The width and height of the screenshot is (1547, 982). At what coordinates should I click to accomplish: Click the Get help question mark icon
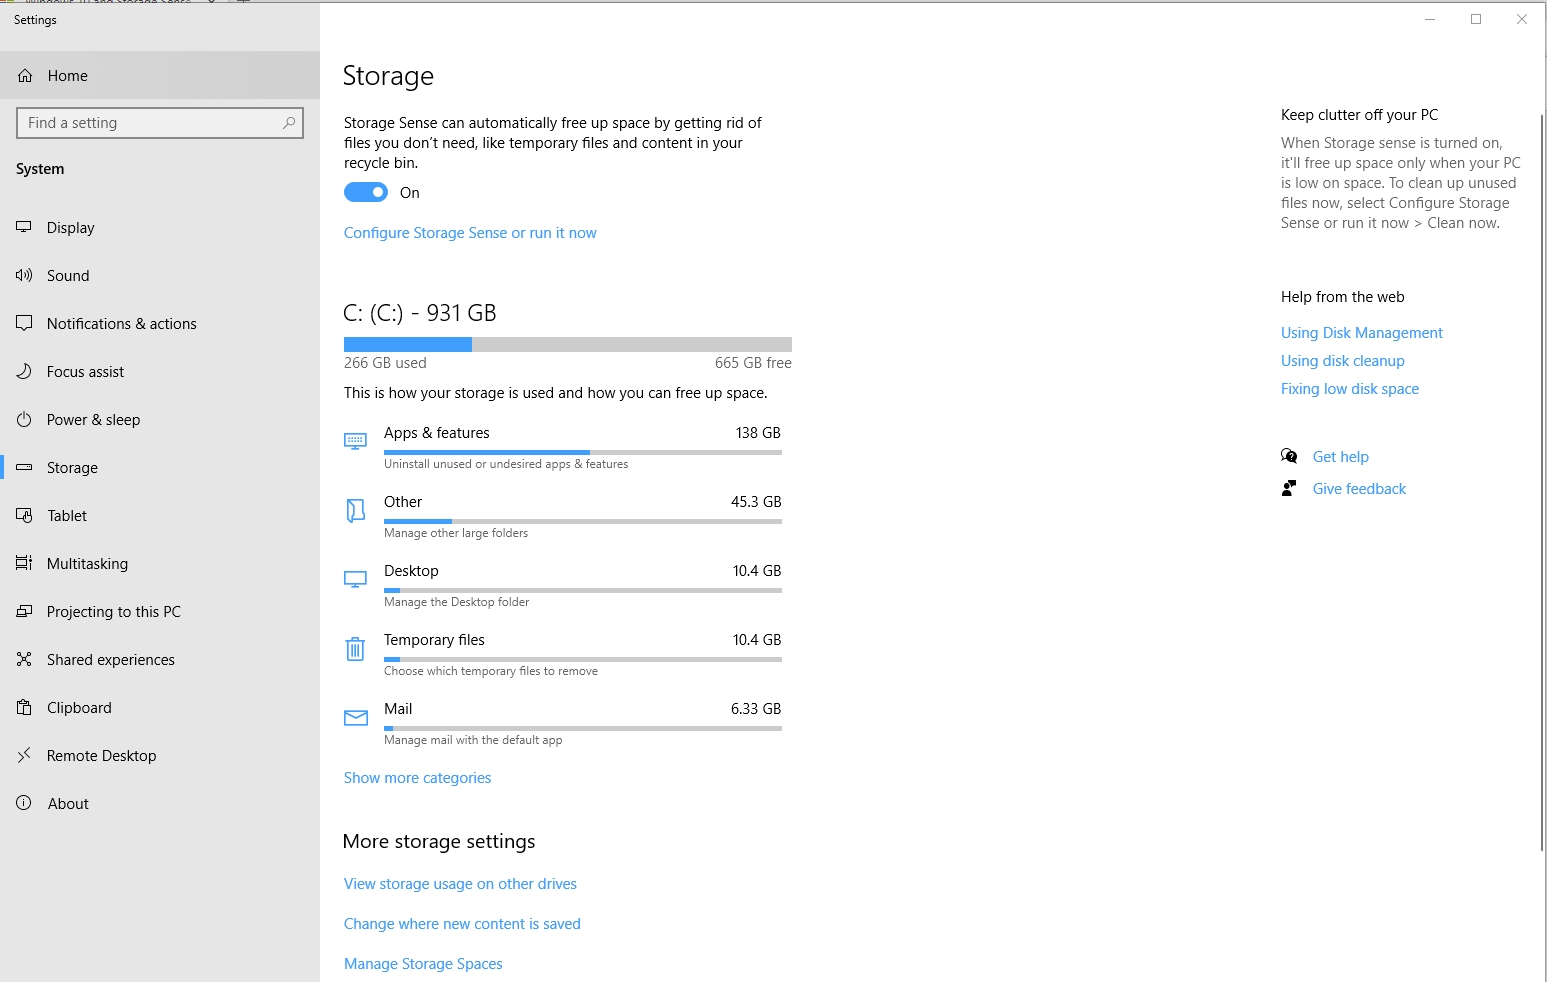(x=1289, y=455)
